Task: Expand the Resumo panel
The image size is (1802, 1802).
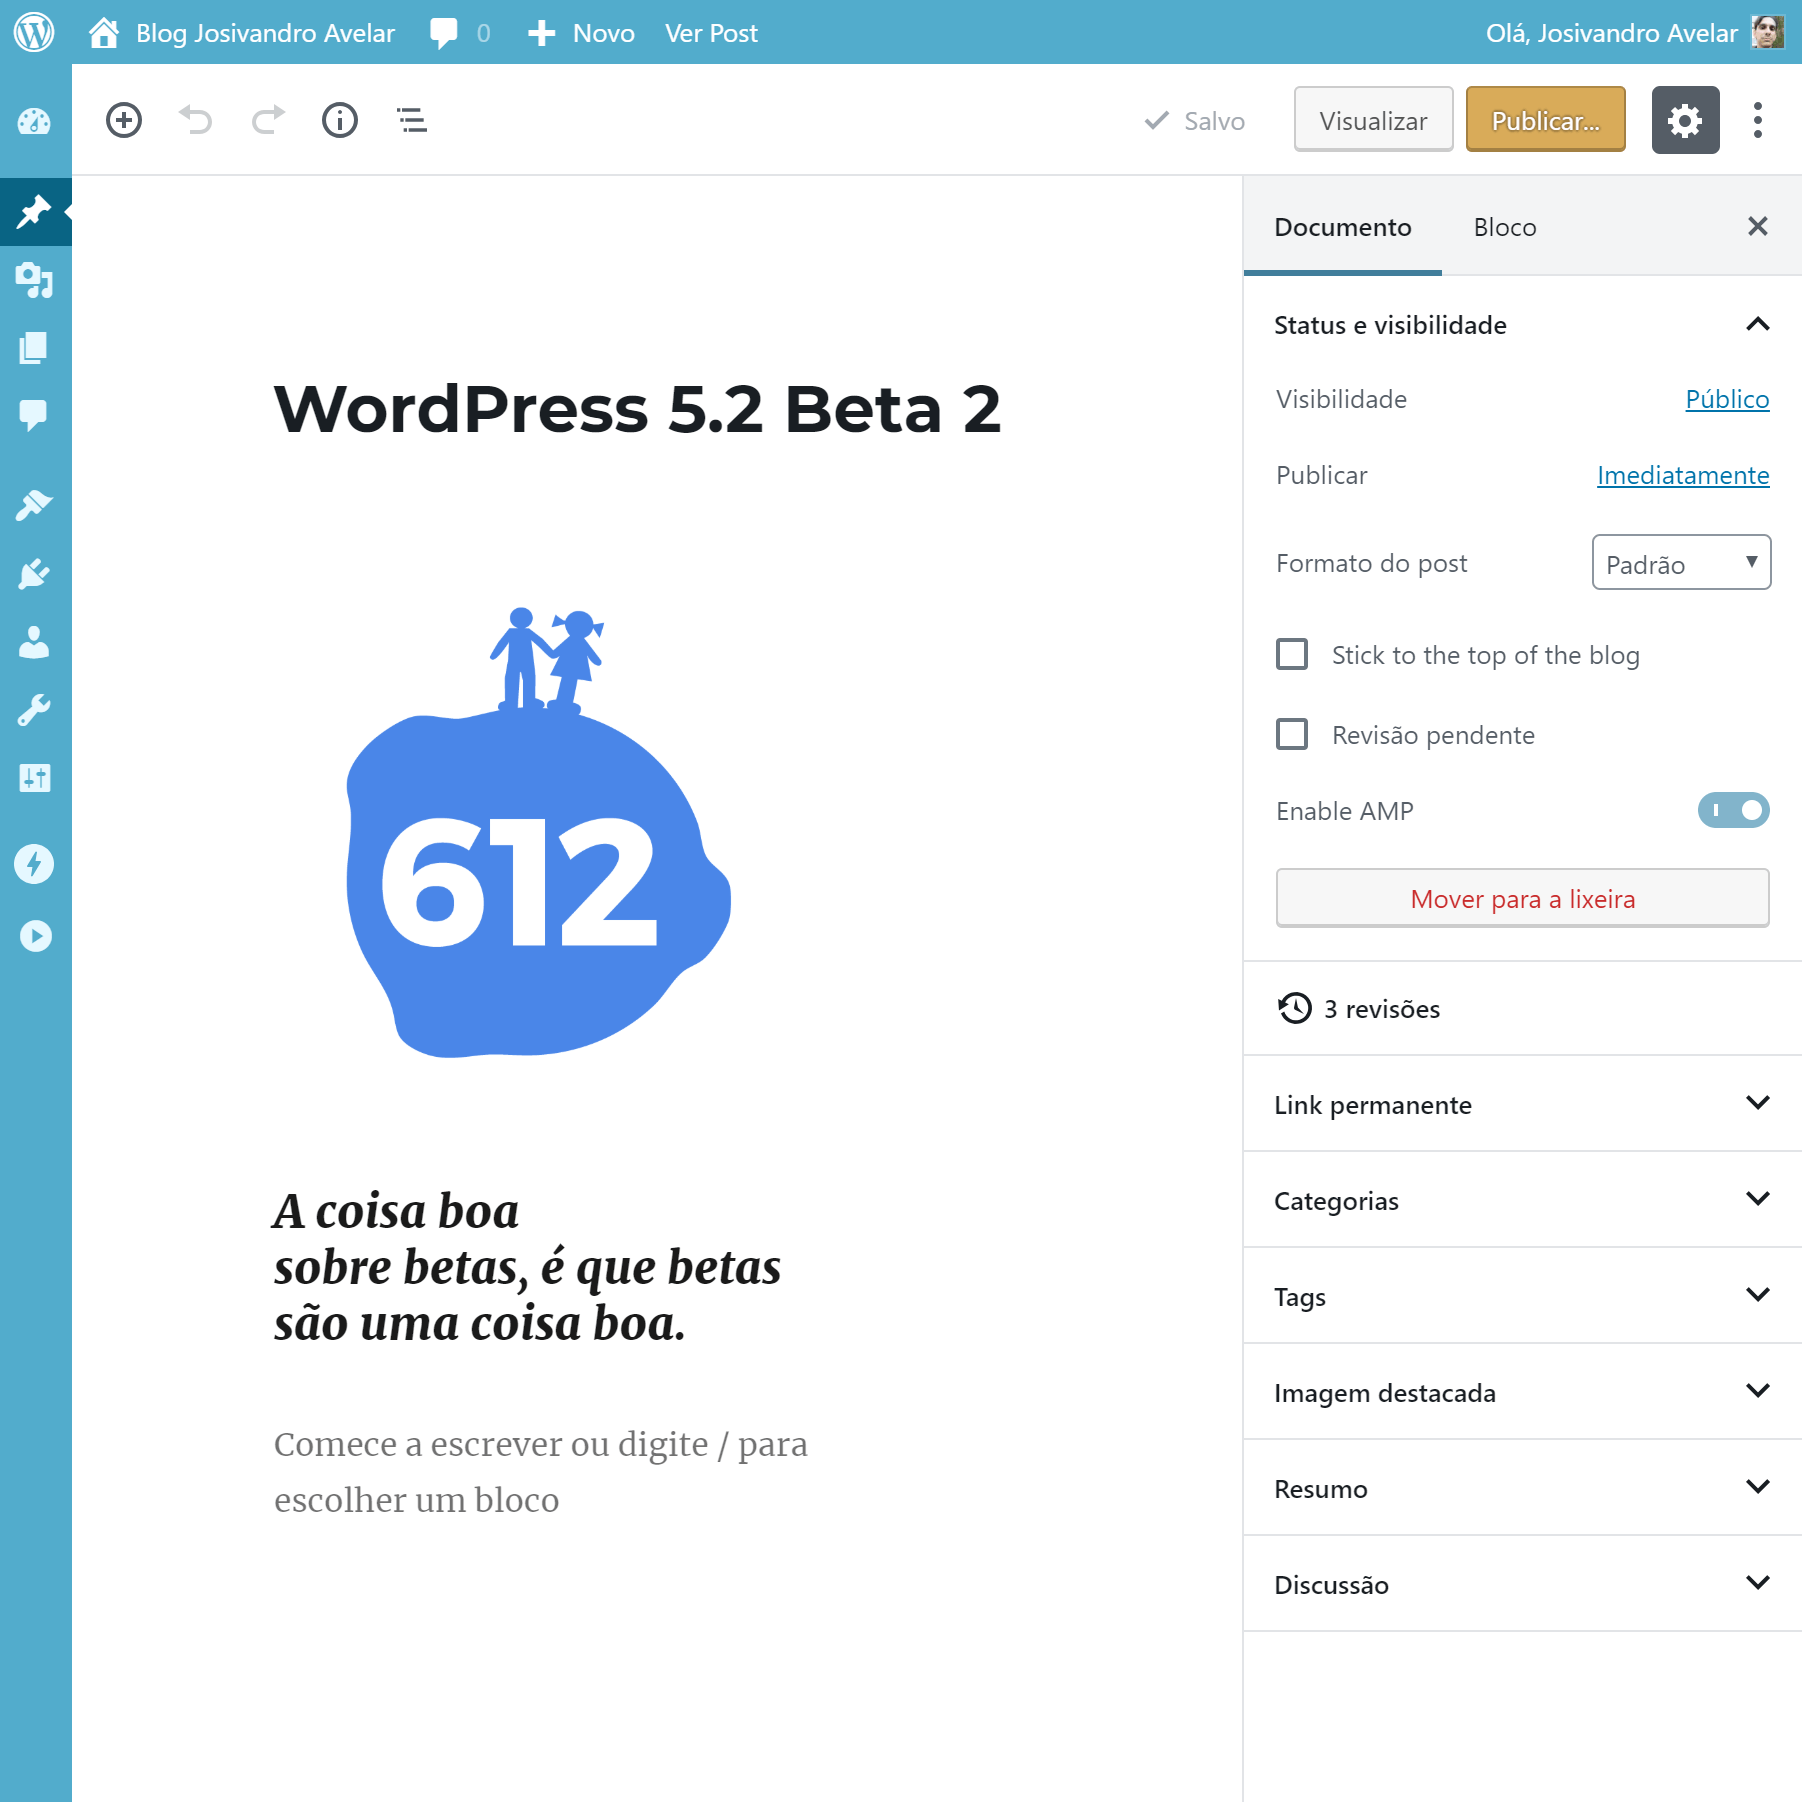Action: pyautogui.click(x=1522, y=1488)
